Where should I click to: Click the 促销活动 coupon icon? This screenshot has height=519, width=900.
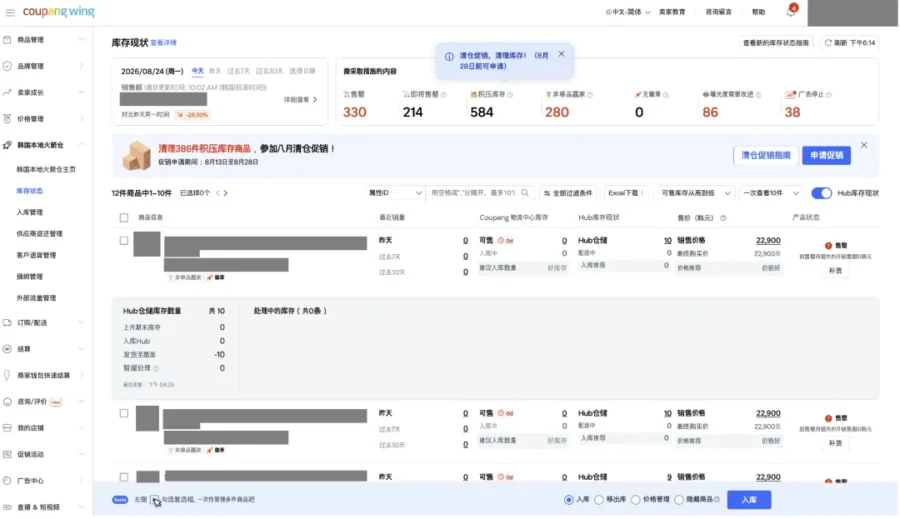click(x=7, y=455)
